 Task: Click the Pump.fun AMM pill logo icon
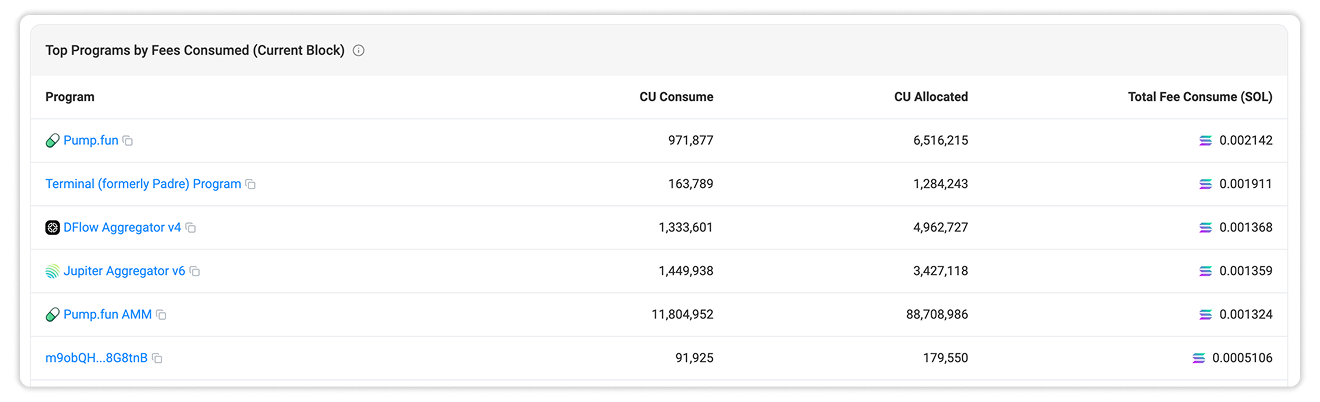pyautogui.click(x=53, y=315)
